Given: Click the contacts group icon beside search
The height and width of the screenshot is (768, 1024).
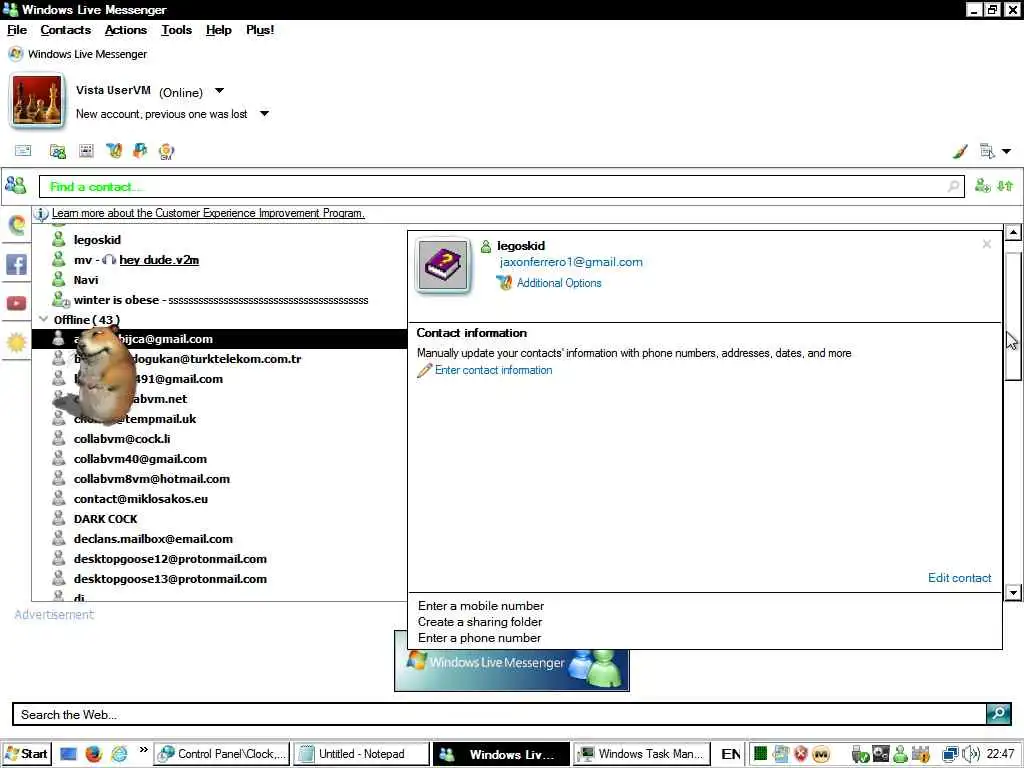Looking at the screenshot, I should (x=16, y=185).
